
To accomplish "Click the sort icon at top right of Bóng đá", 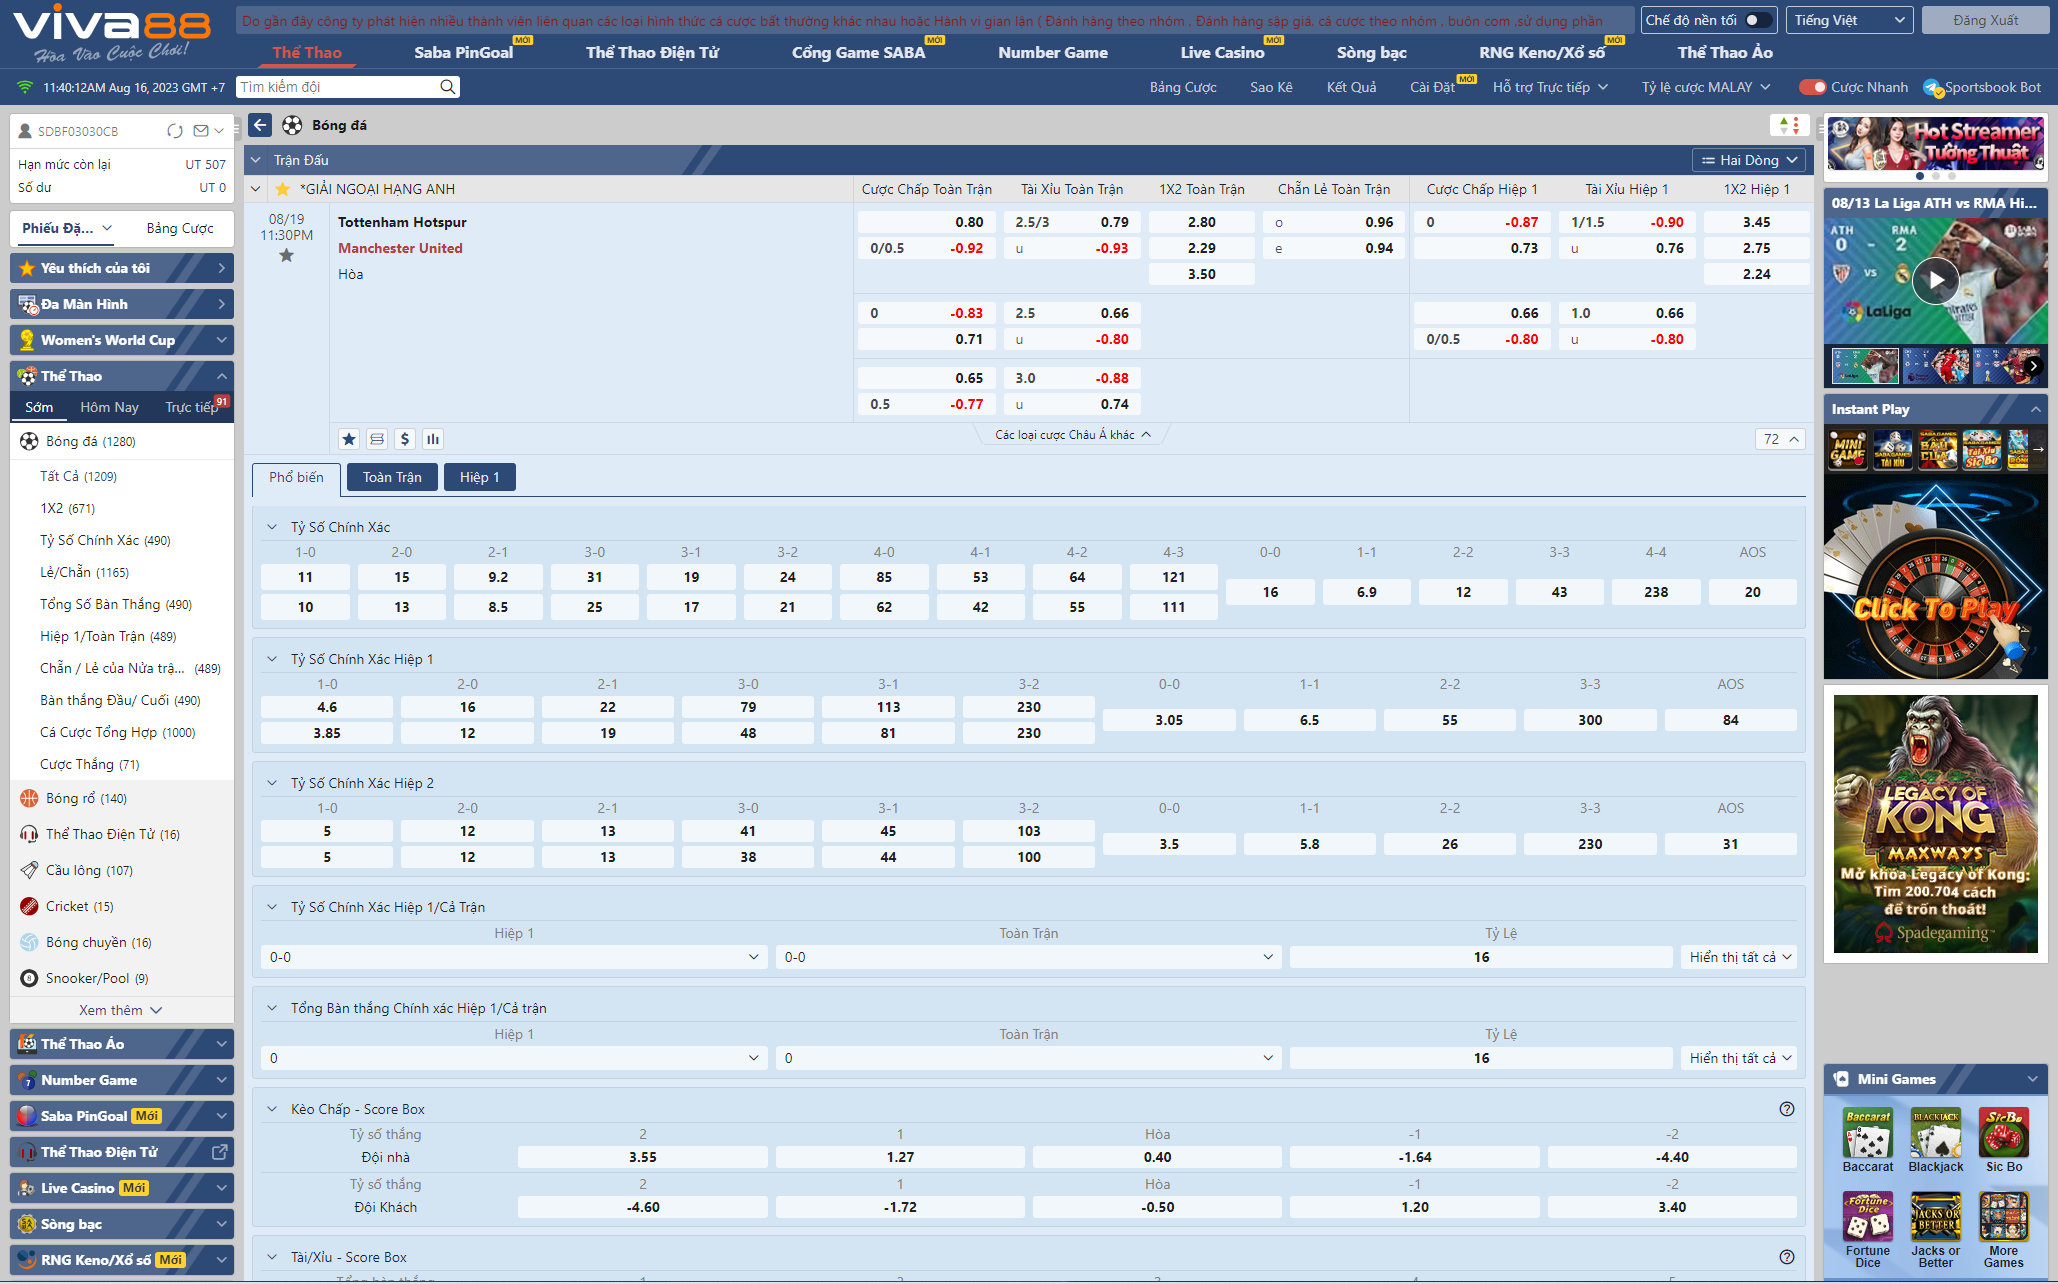I will tap(1789, 125).
